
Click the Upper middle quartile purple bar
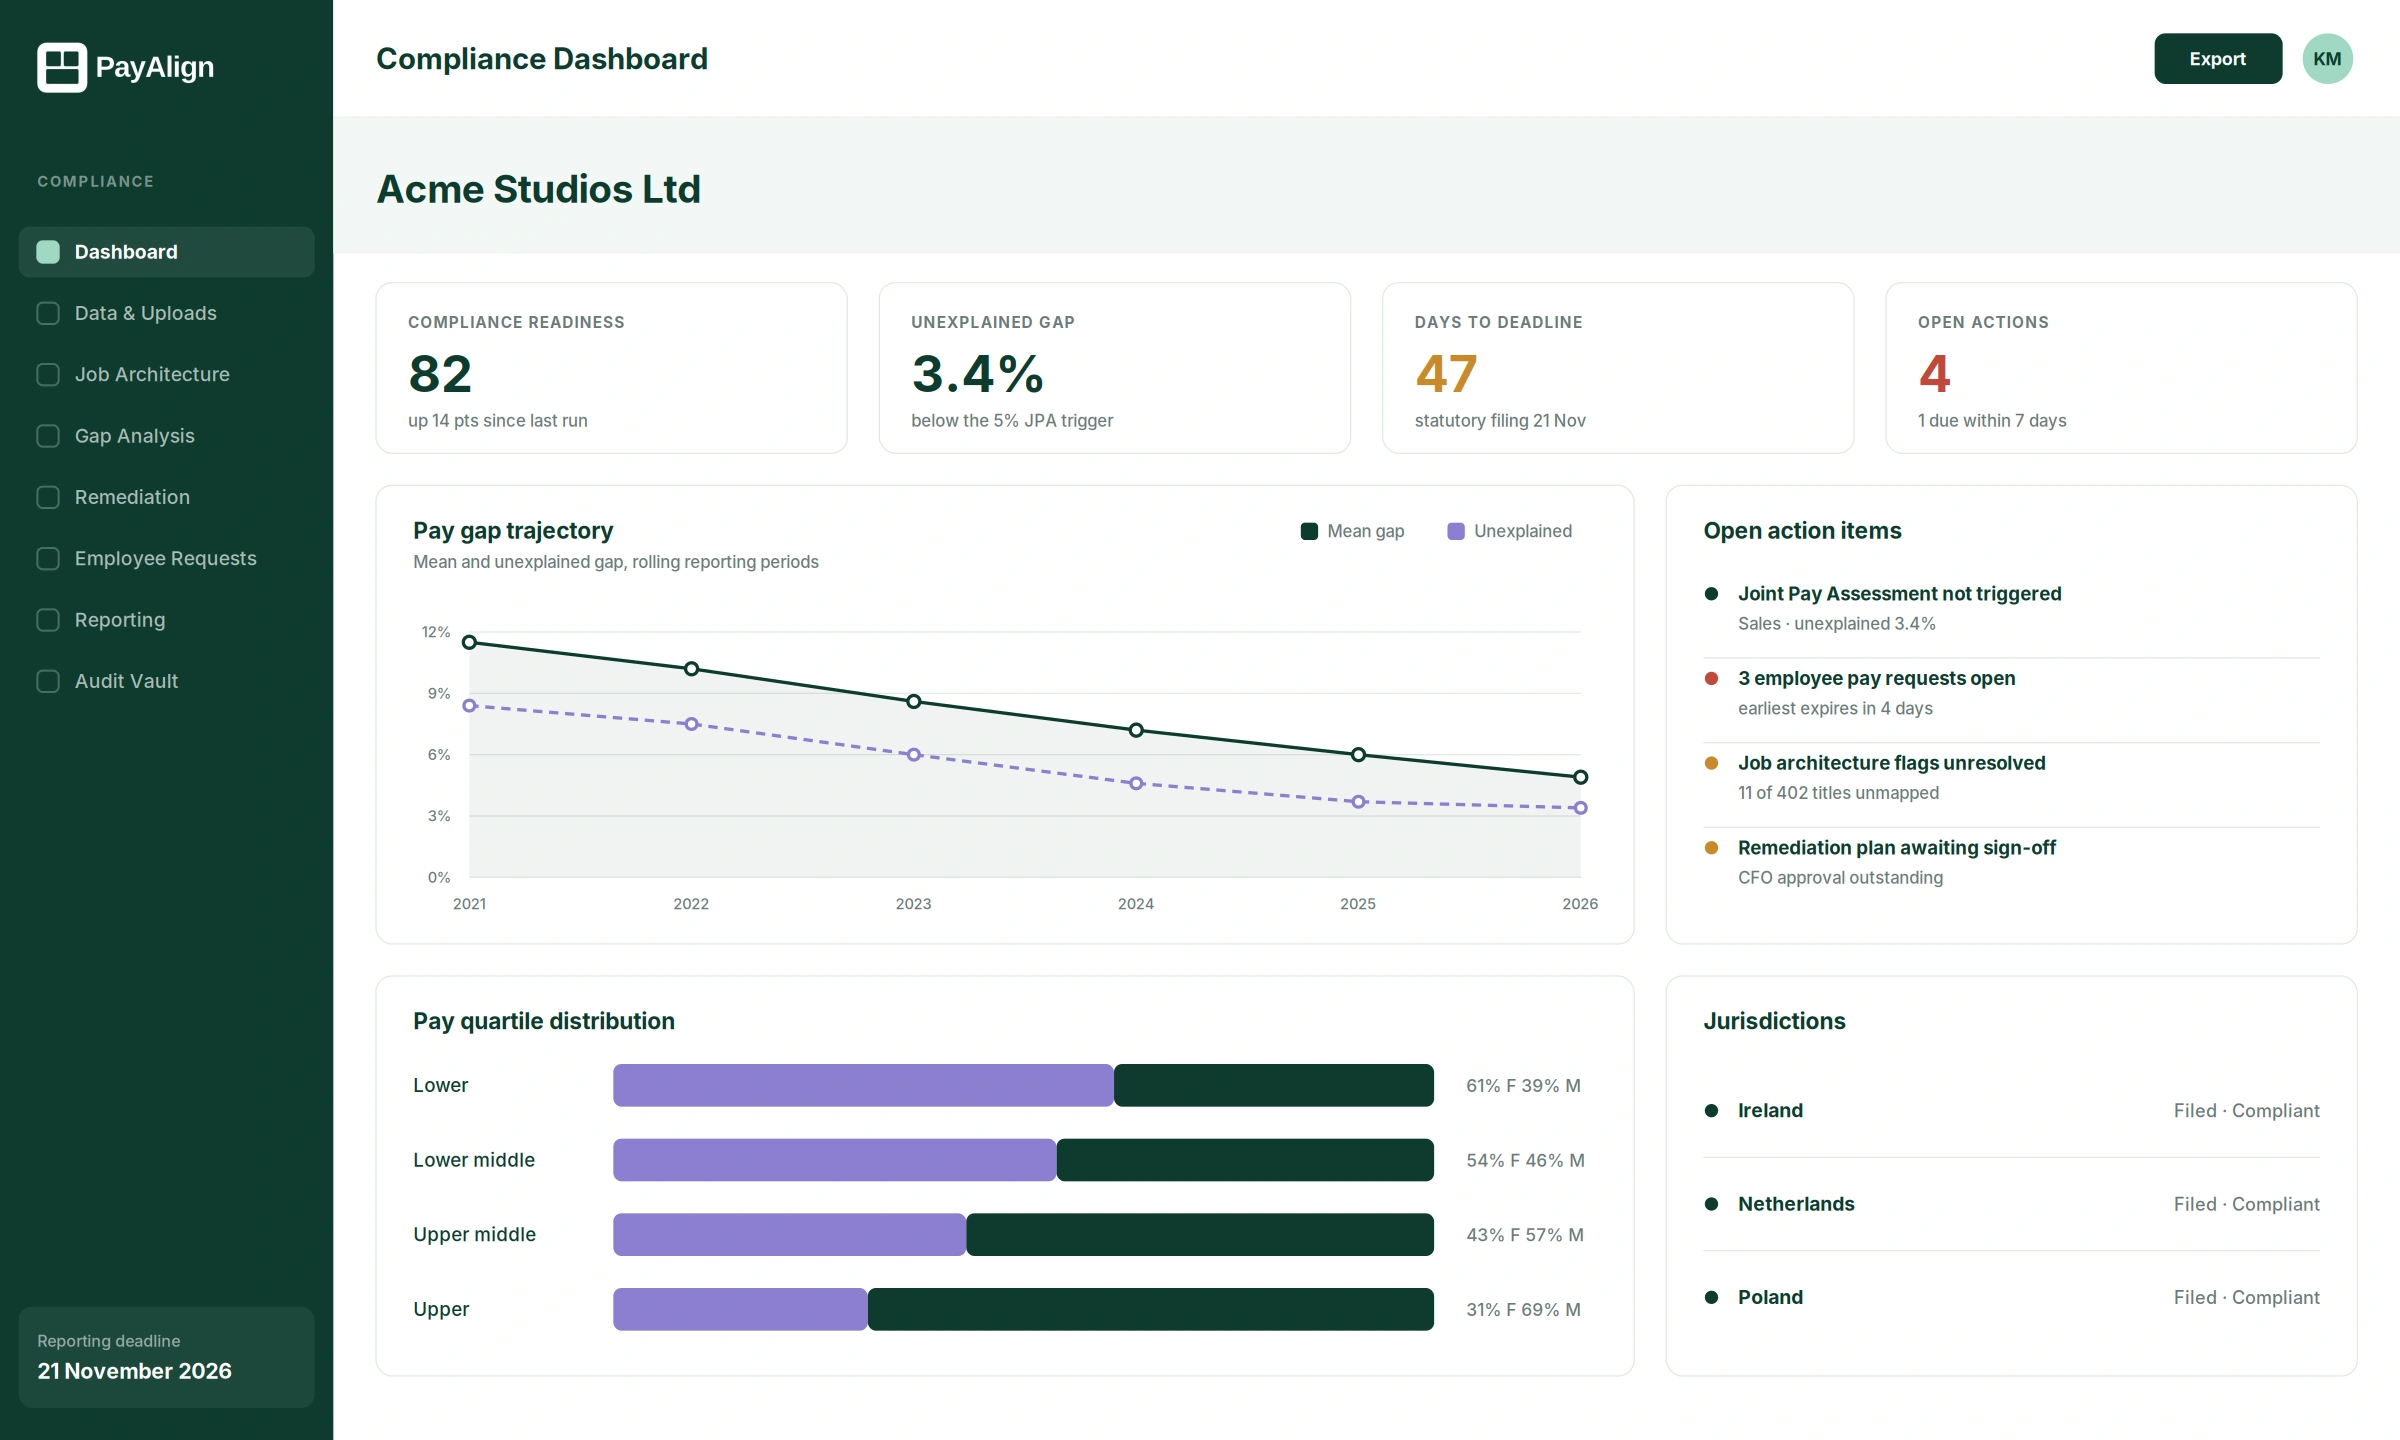pyautogui.click(x=789, y=1234)
